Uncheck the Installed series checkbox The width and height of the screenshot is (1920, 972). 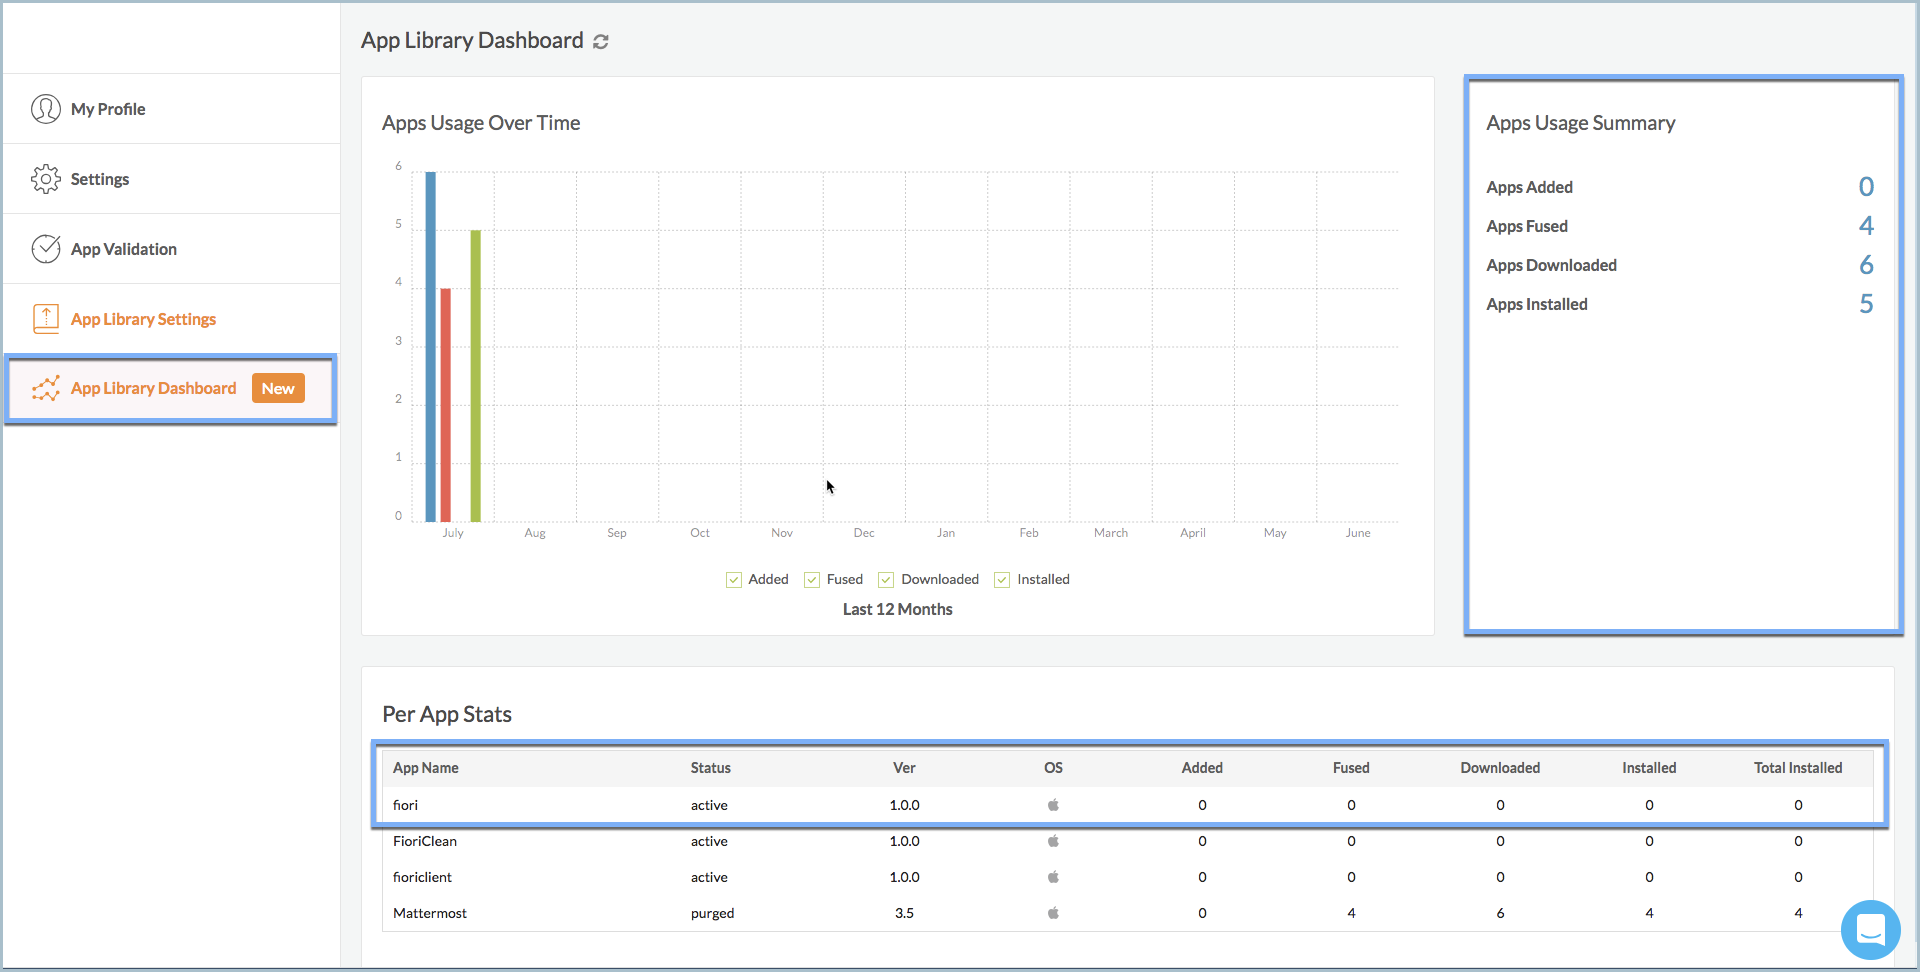point(1002,580)
